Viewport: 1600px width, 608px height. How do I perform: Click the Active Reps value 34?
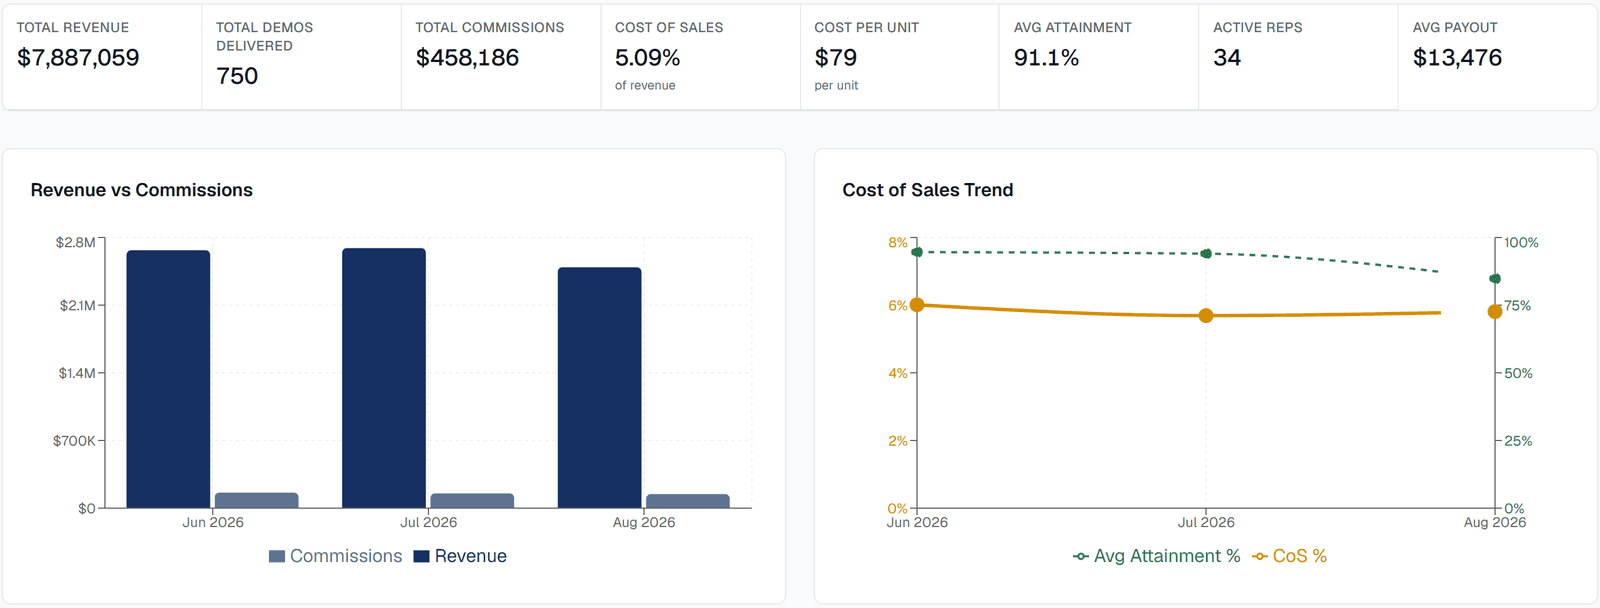(1227, 58)
